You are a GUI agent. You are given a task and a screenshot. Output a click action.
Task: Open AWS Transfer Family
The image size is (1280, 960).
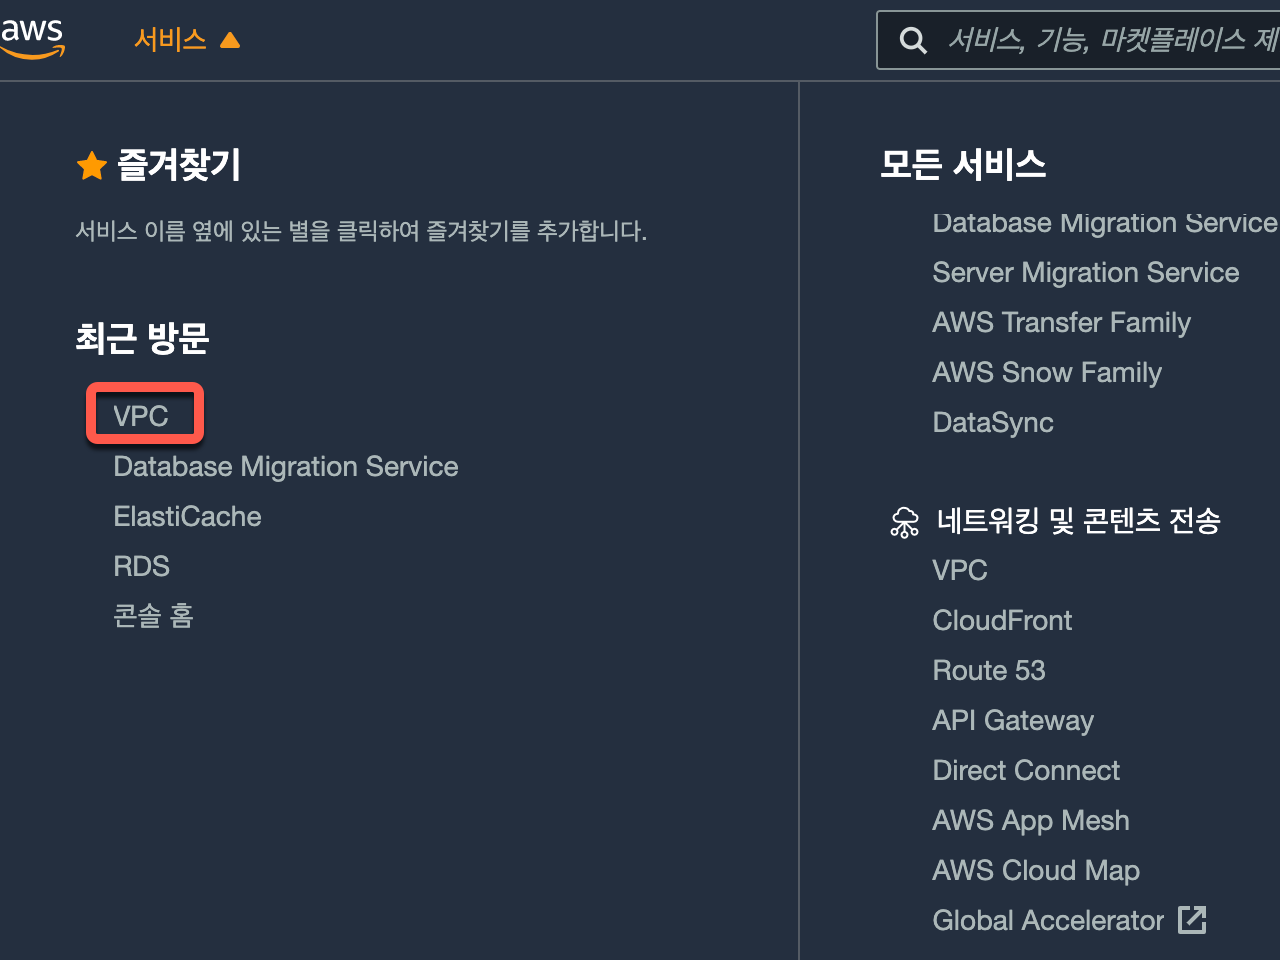click(1062, 322)
